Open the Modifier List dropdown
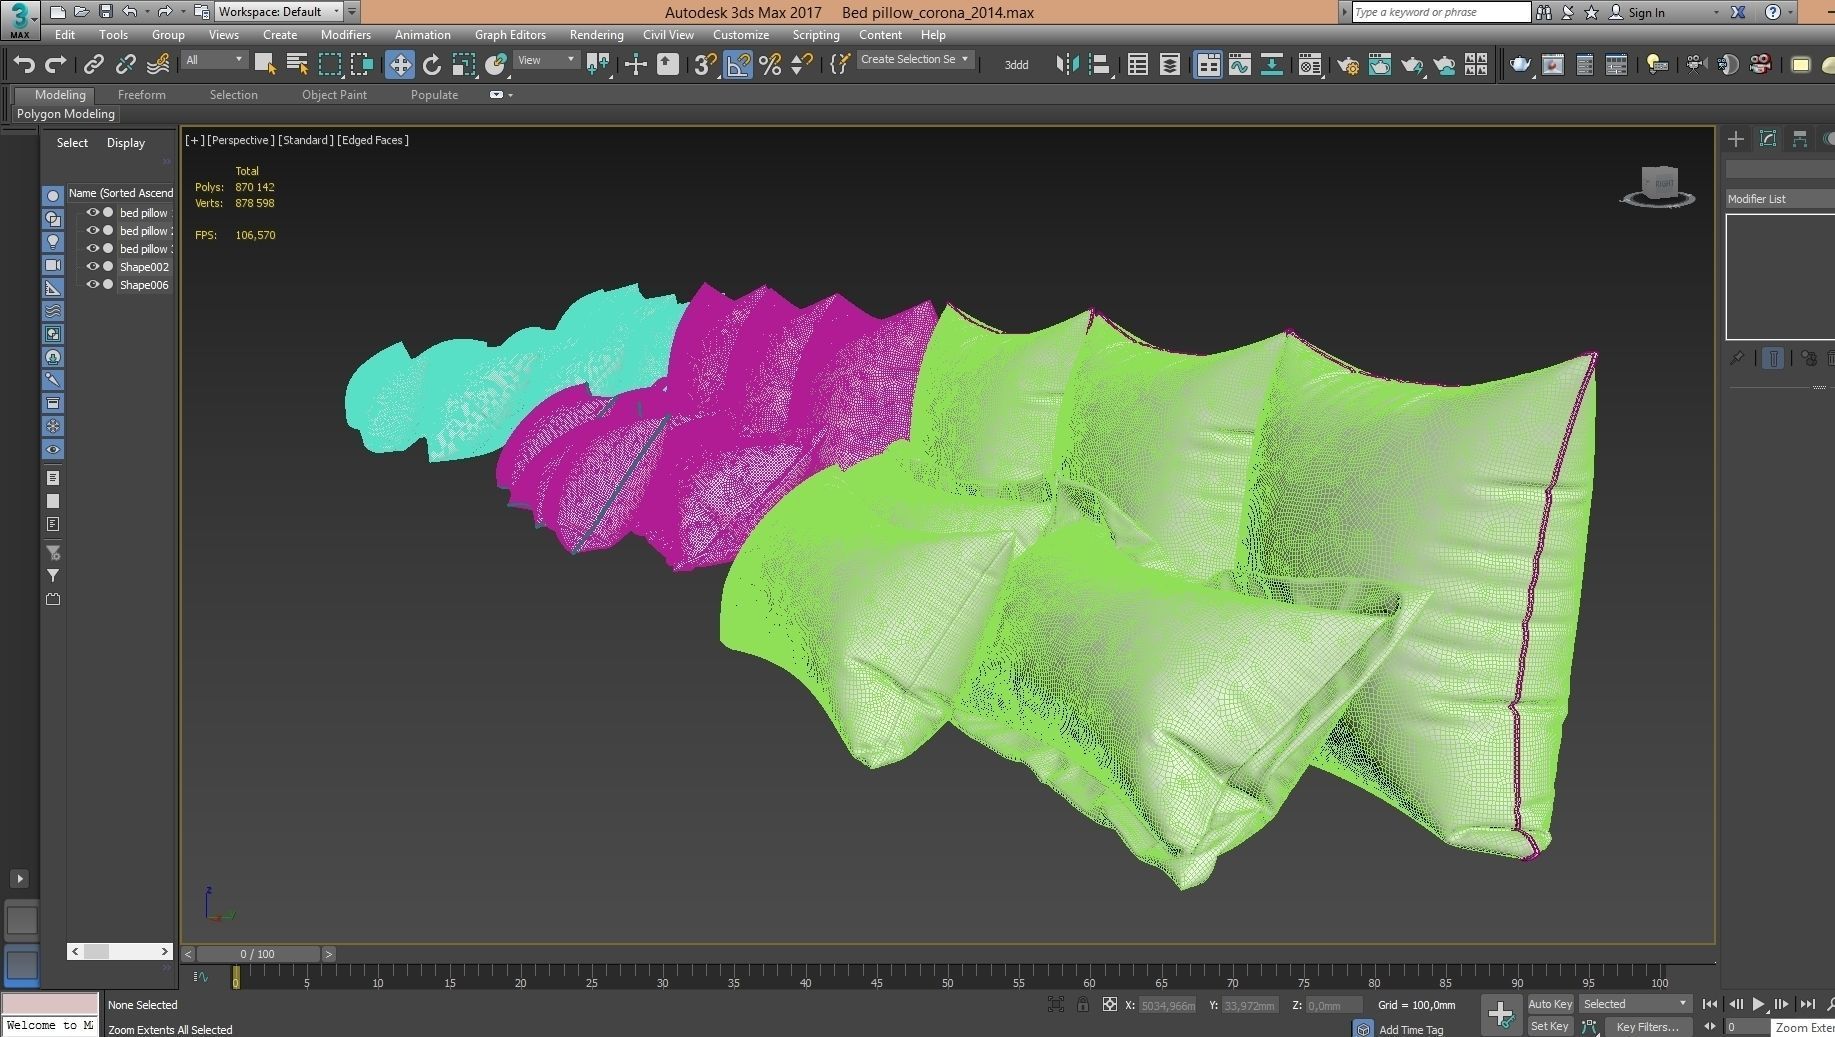The height and width of the screenshot is (1037, 1835). click(x=1780, y=199)
